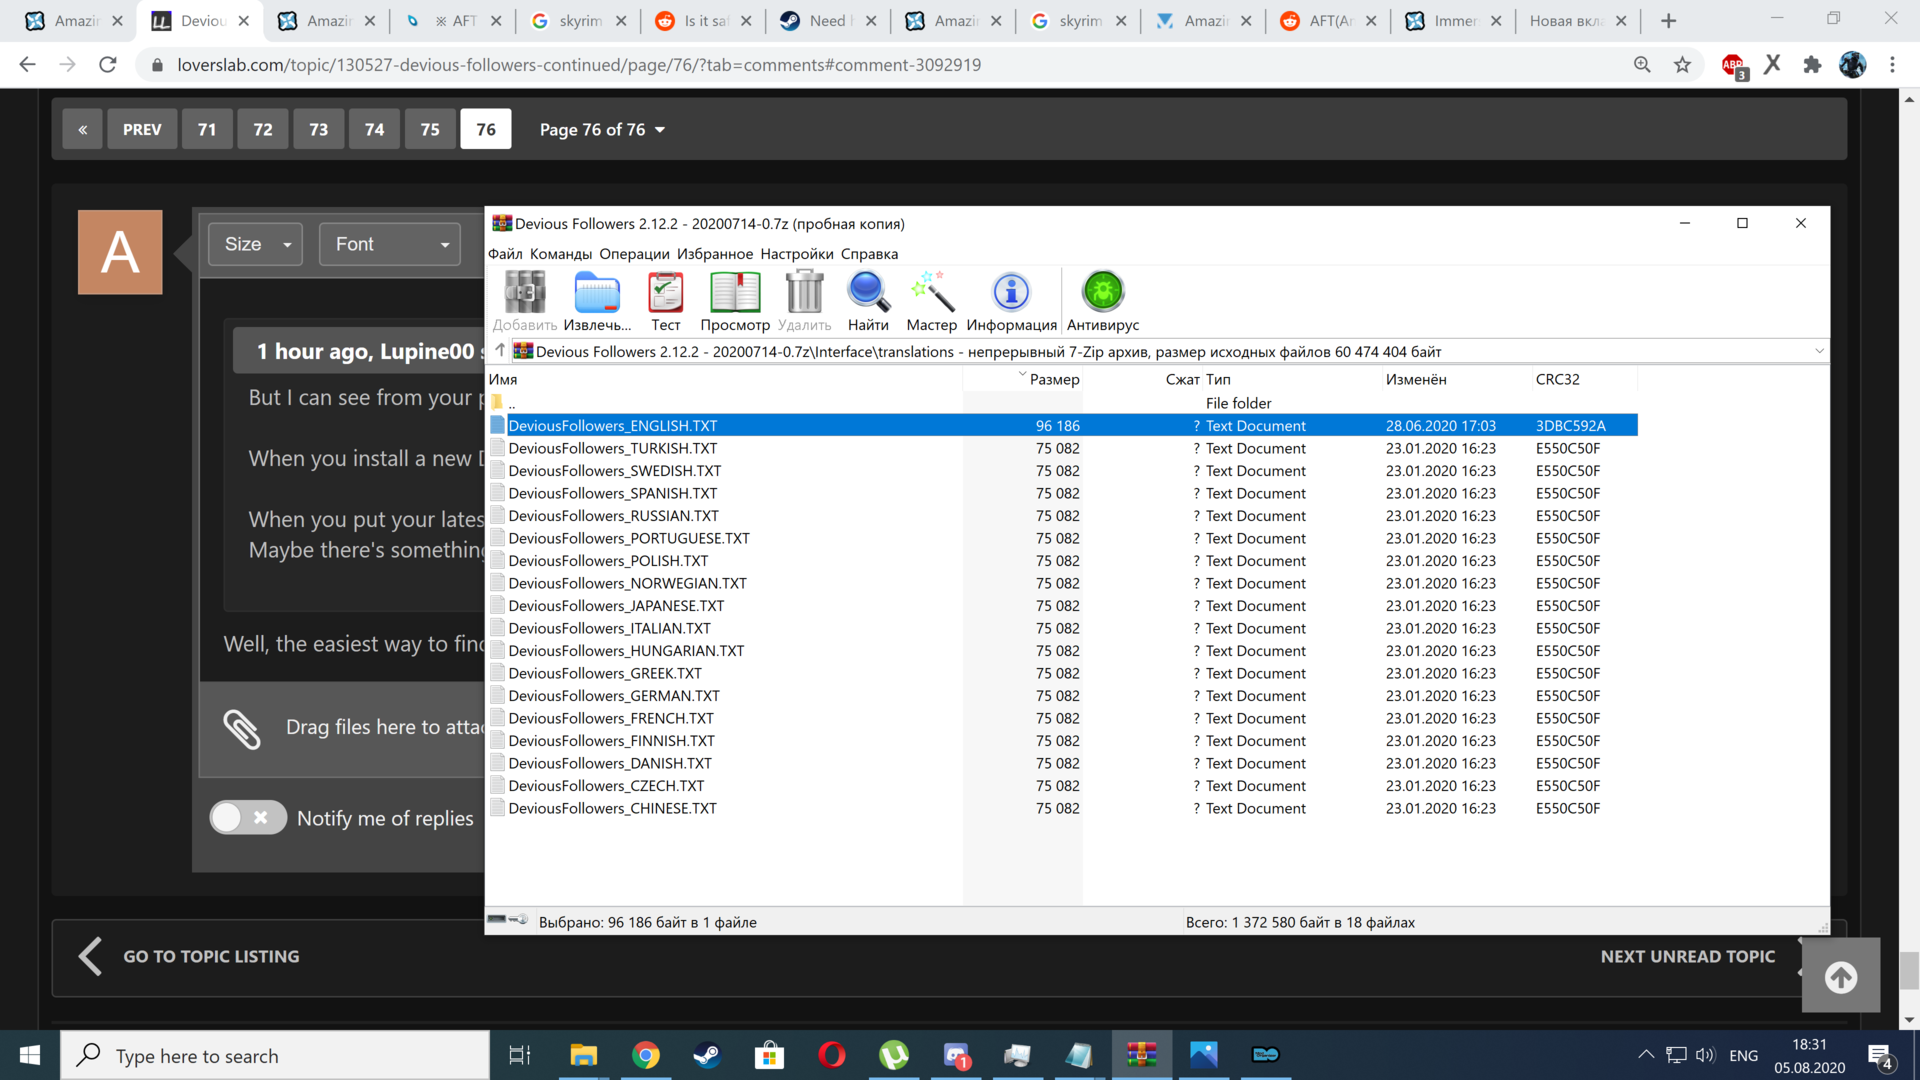This screenshot has height=1080, width=1920.
Task: Click the Windows Start button
Action: pos(30,1055)
